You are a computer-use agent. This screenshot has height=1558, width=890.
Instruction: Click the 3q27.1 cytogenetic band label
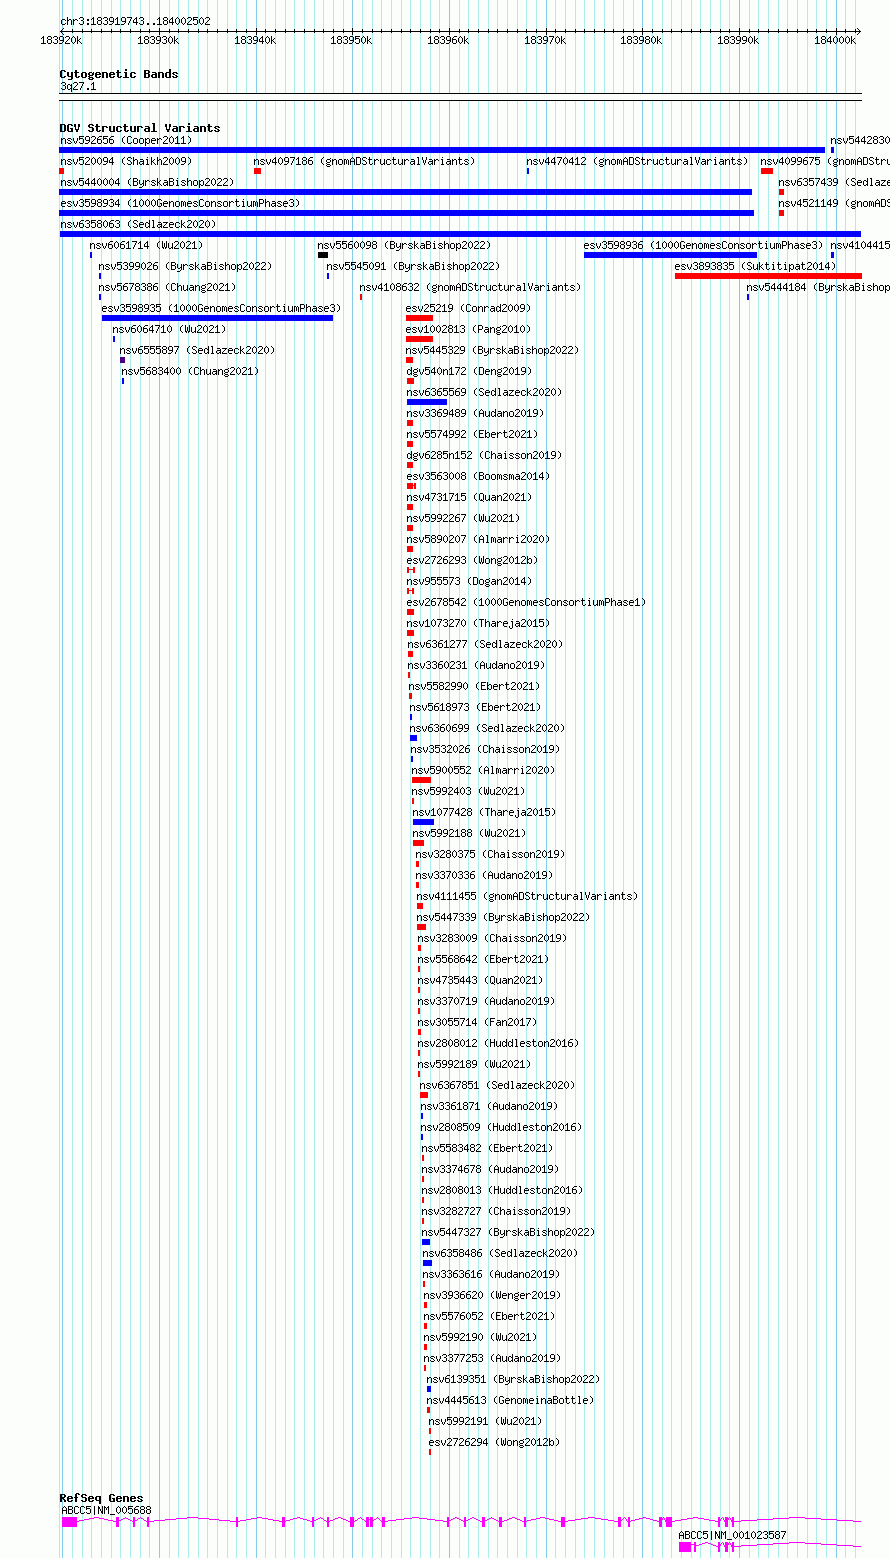(77, 86)
